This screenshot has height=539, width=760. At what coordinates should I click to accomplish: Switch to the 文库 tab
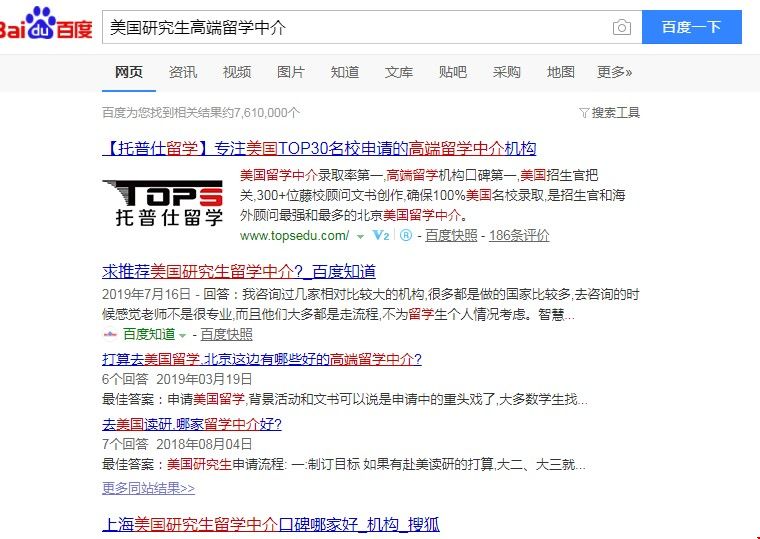398,72
